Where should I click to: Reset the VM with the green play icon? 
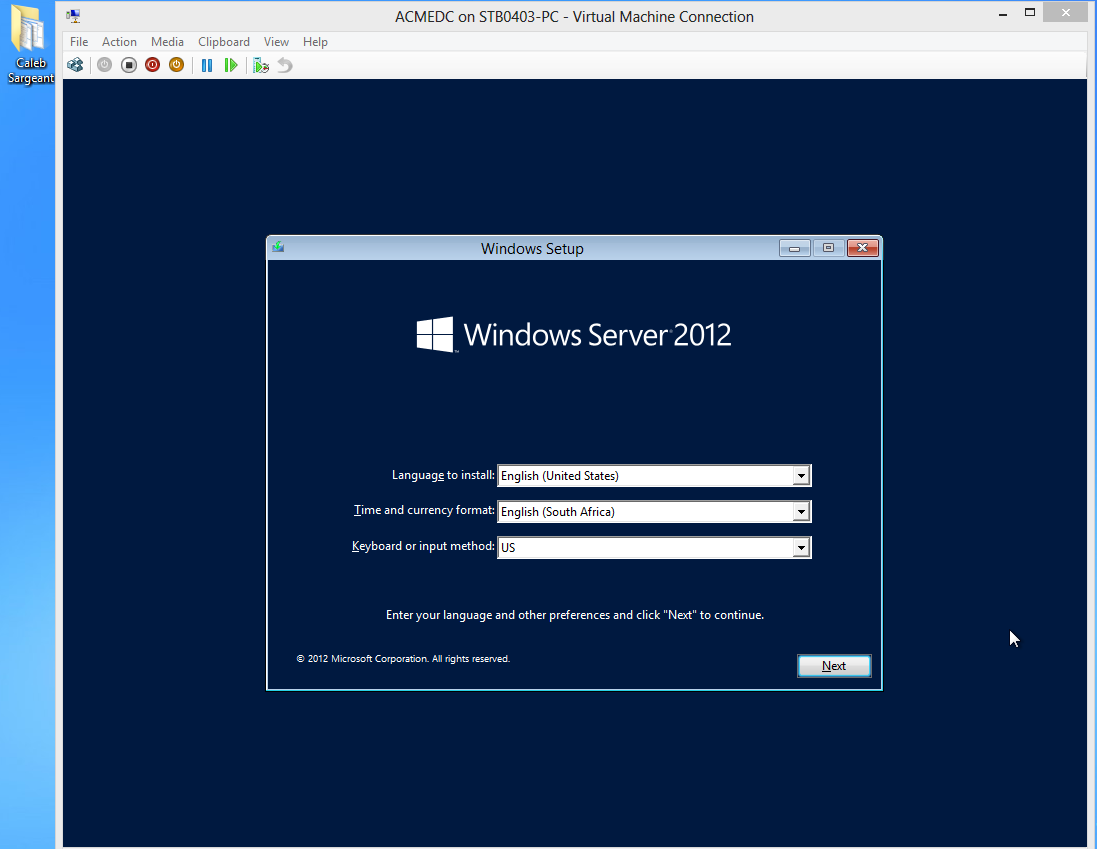coord(231,65)
